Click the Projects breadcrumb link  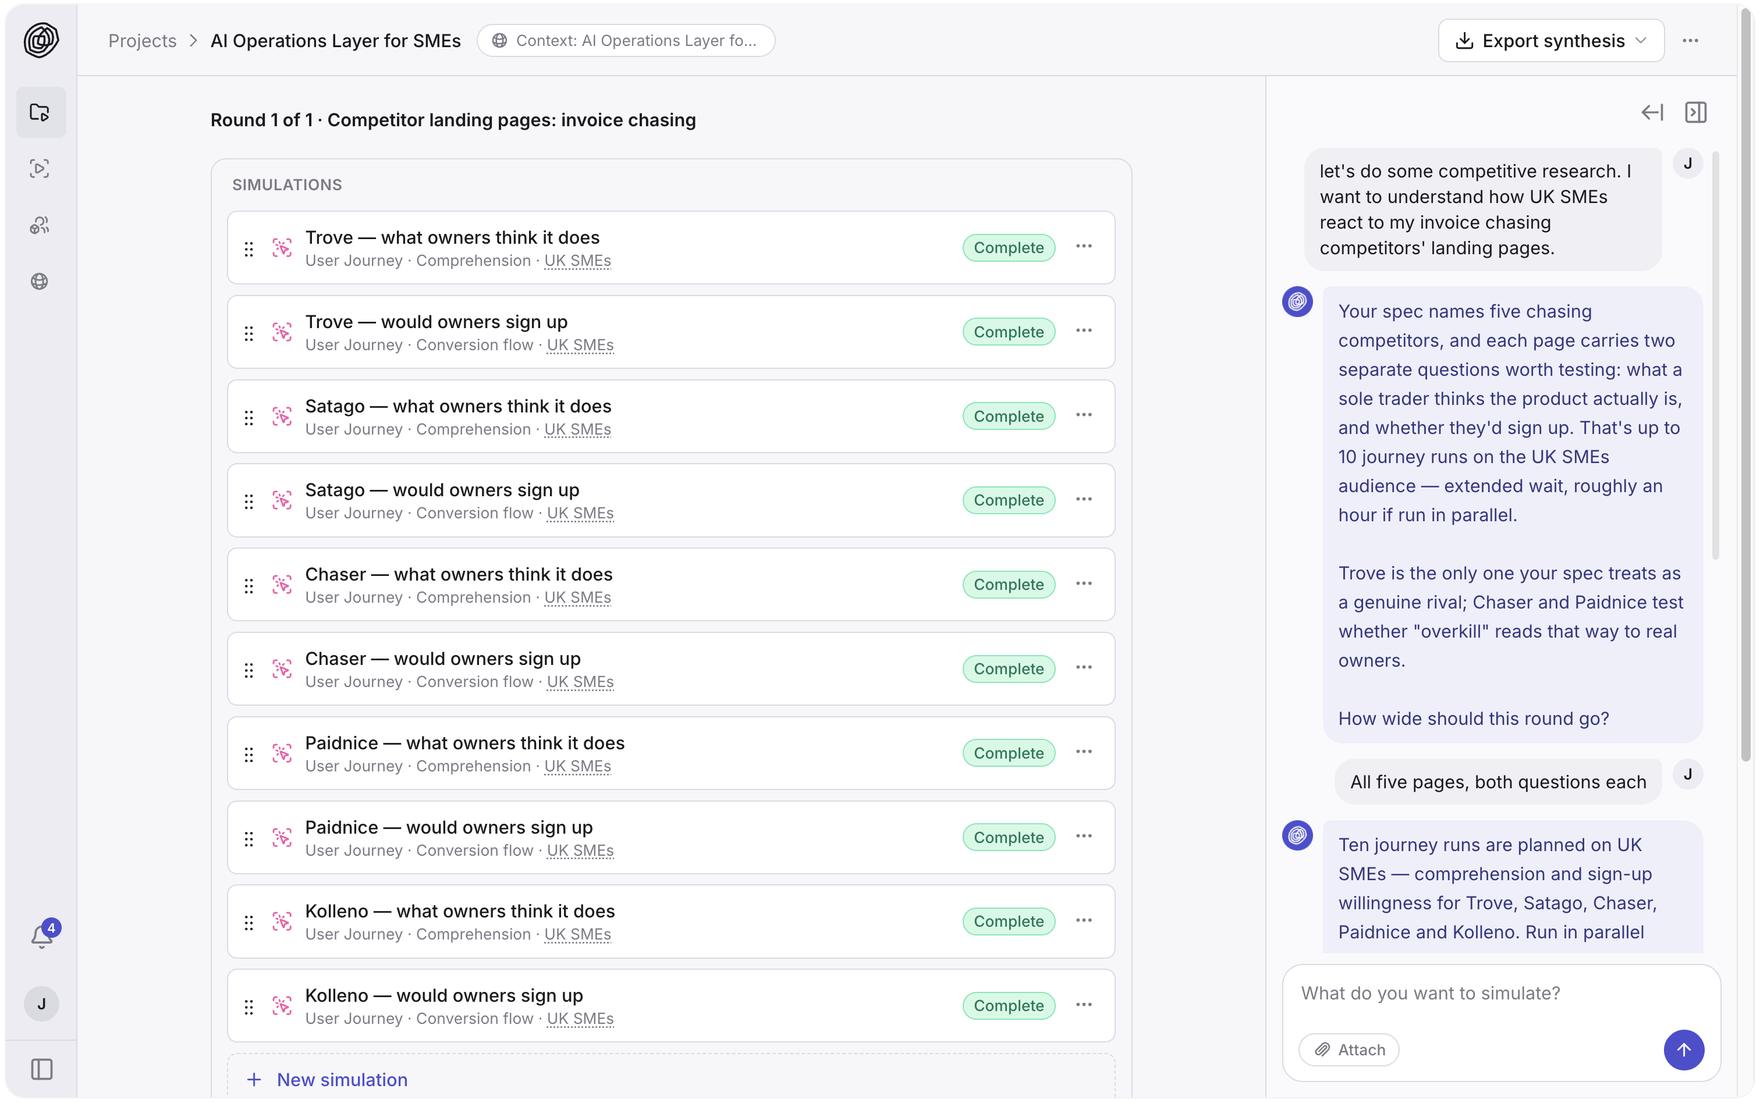142,41
